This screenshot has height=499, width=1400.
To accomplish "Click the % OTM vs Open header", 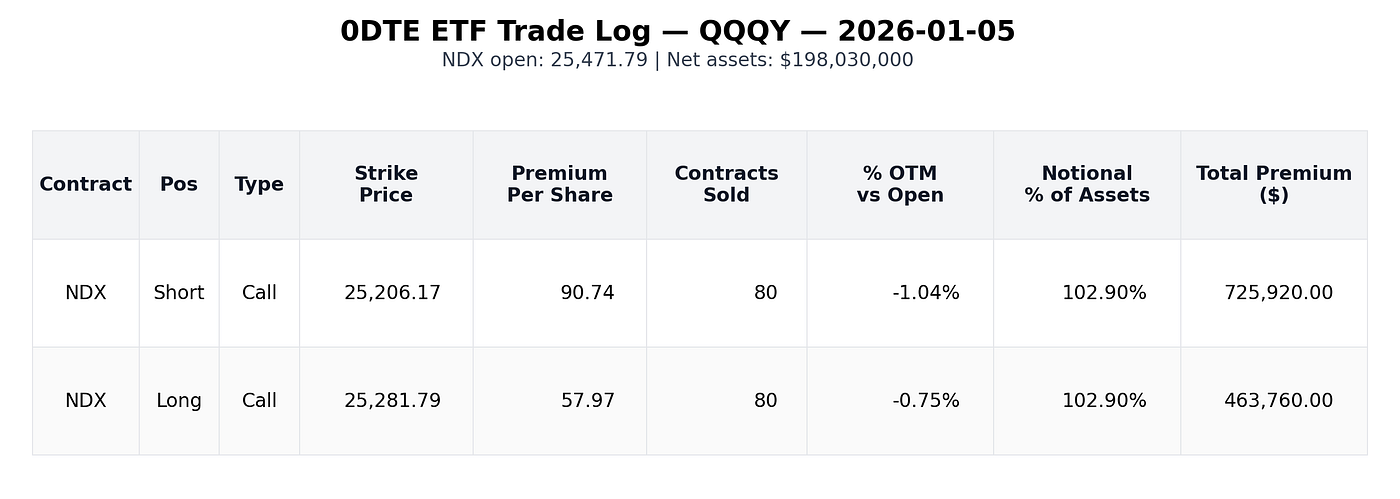I will coord(900,185).
